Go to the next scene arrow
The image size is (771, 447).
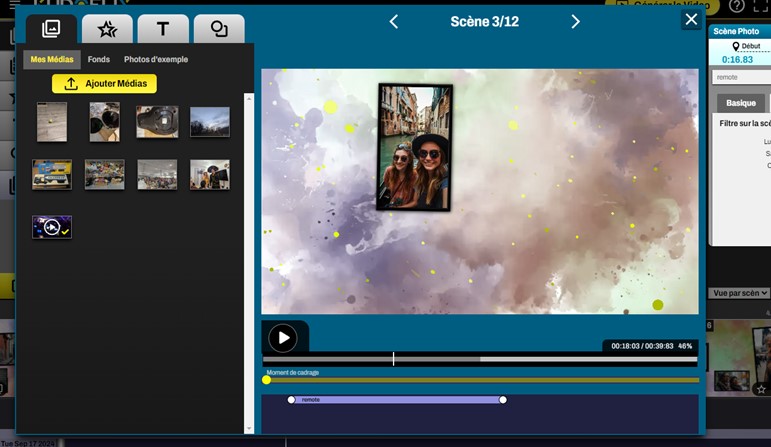coord(575,21)
